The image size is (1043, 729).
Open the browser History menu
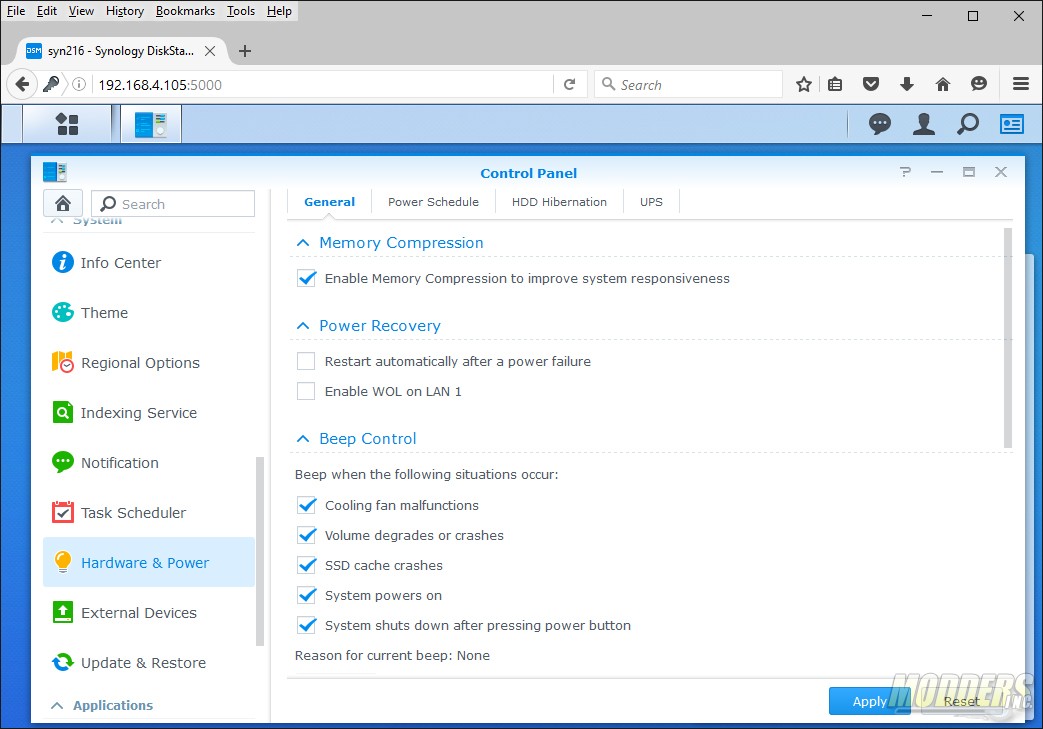click(x=124, y=11)
